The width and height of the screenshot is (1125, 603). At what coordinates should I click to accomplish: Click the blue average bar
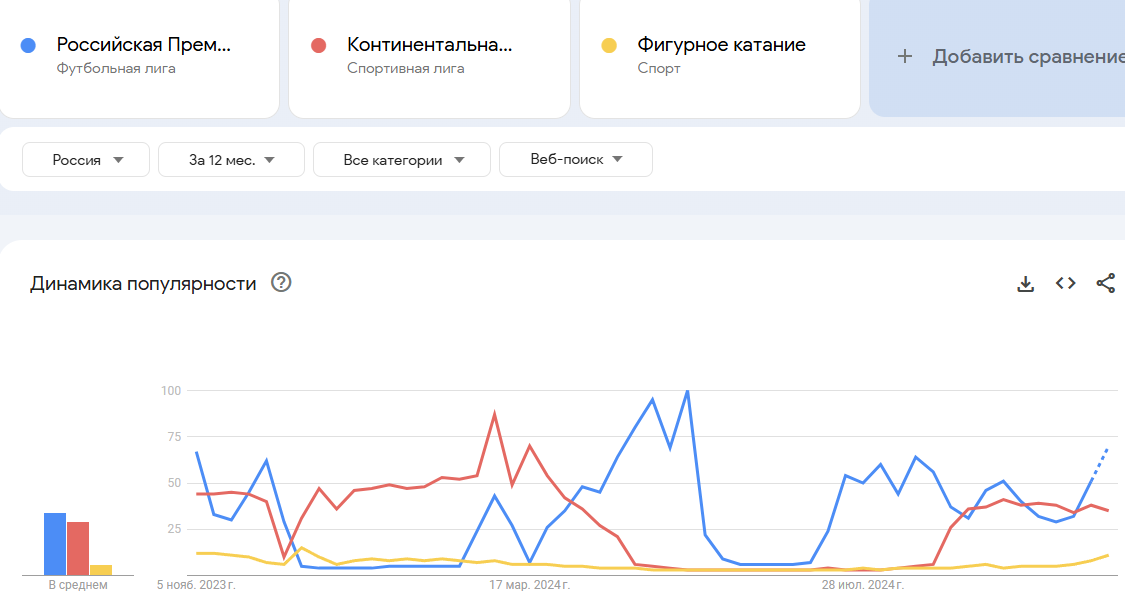click(54, 544)
